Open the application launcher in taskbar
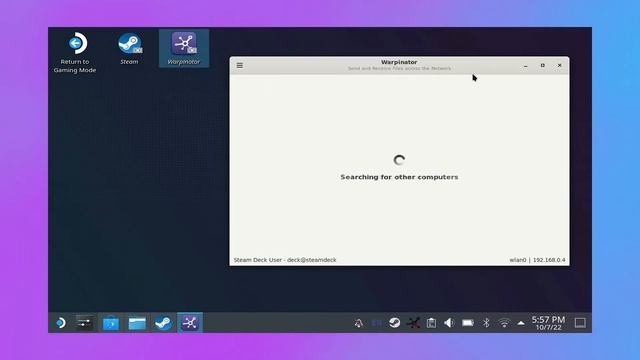640x360 pixels. [x=61, y=323]
